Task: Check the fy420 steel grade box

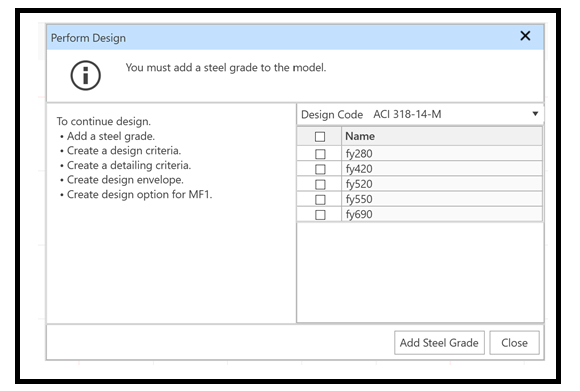Action: pos(320,169)
